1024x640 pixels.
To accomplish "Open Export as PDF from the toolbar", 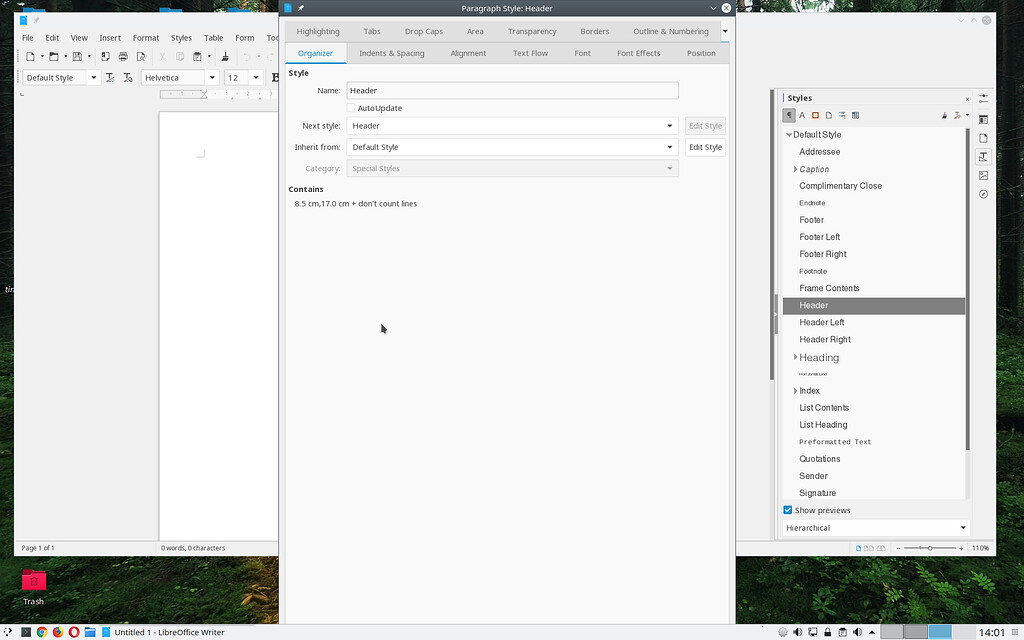I will click(x=106, y=57).
